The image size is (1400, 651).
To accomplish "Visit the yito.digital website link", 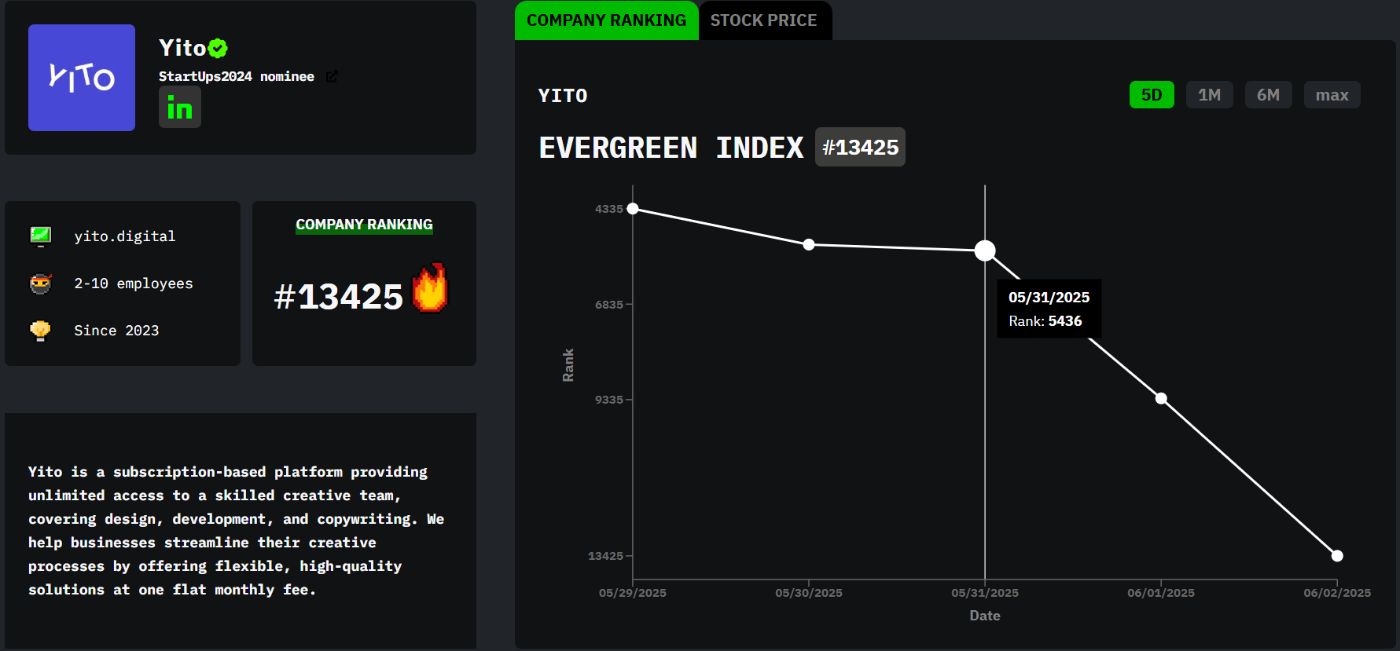I will coord(124,236).
